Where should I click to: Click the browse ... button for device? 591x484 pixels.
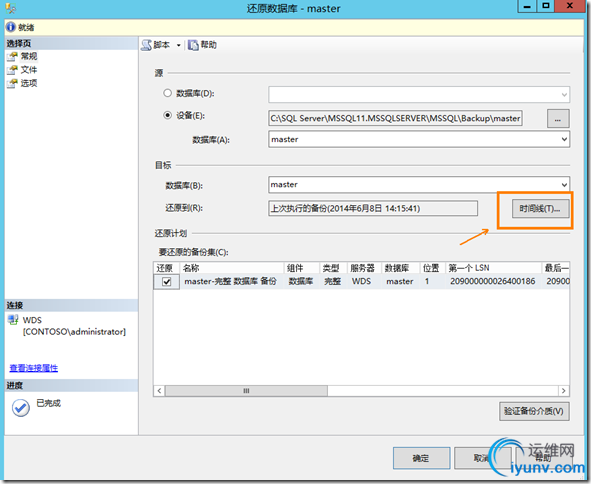558,119
